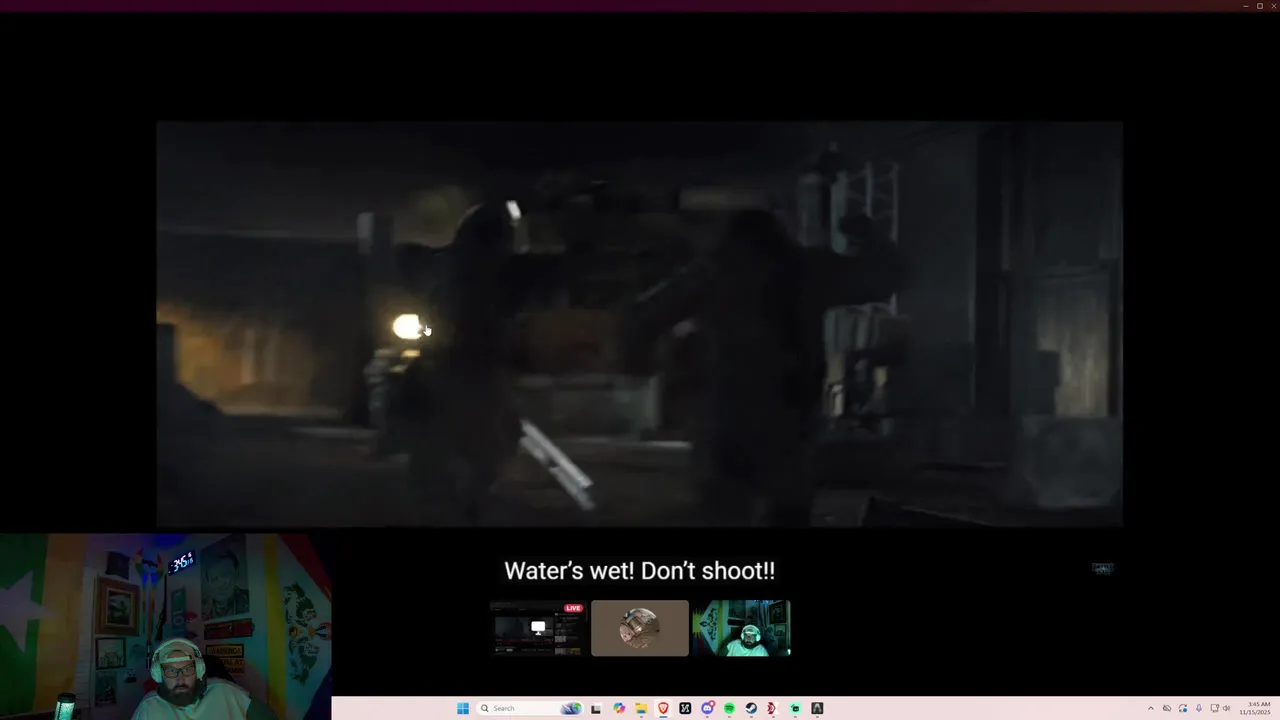Open the red-and-white taskbar app icon
The width and height of the screenshot is (1280, 720).
[772, 708]
